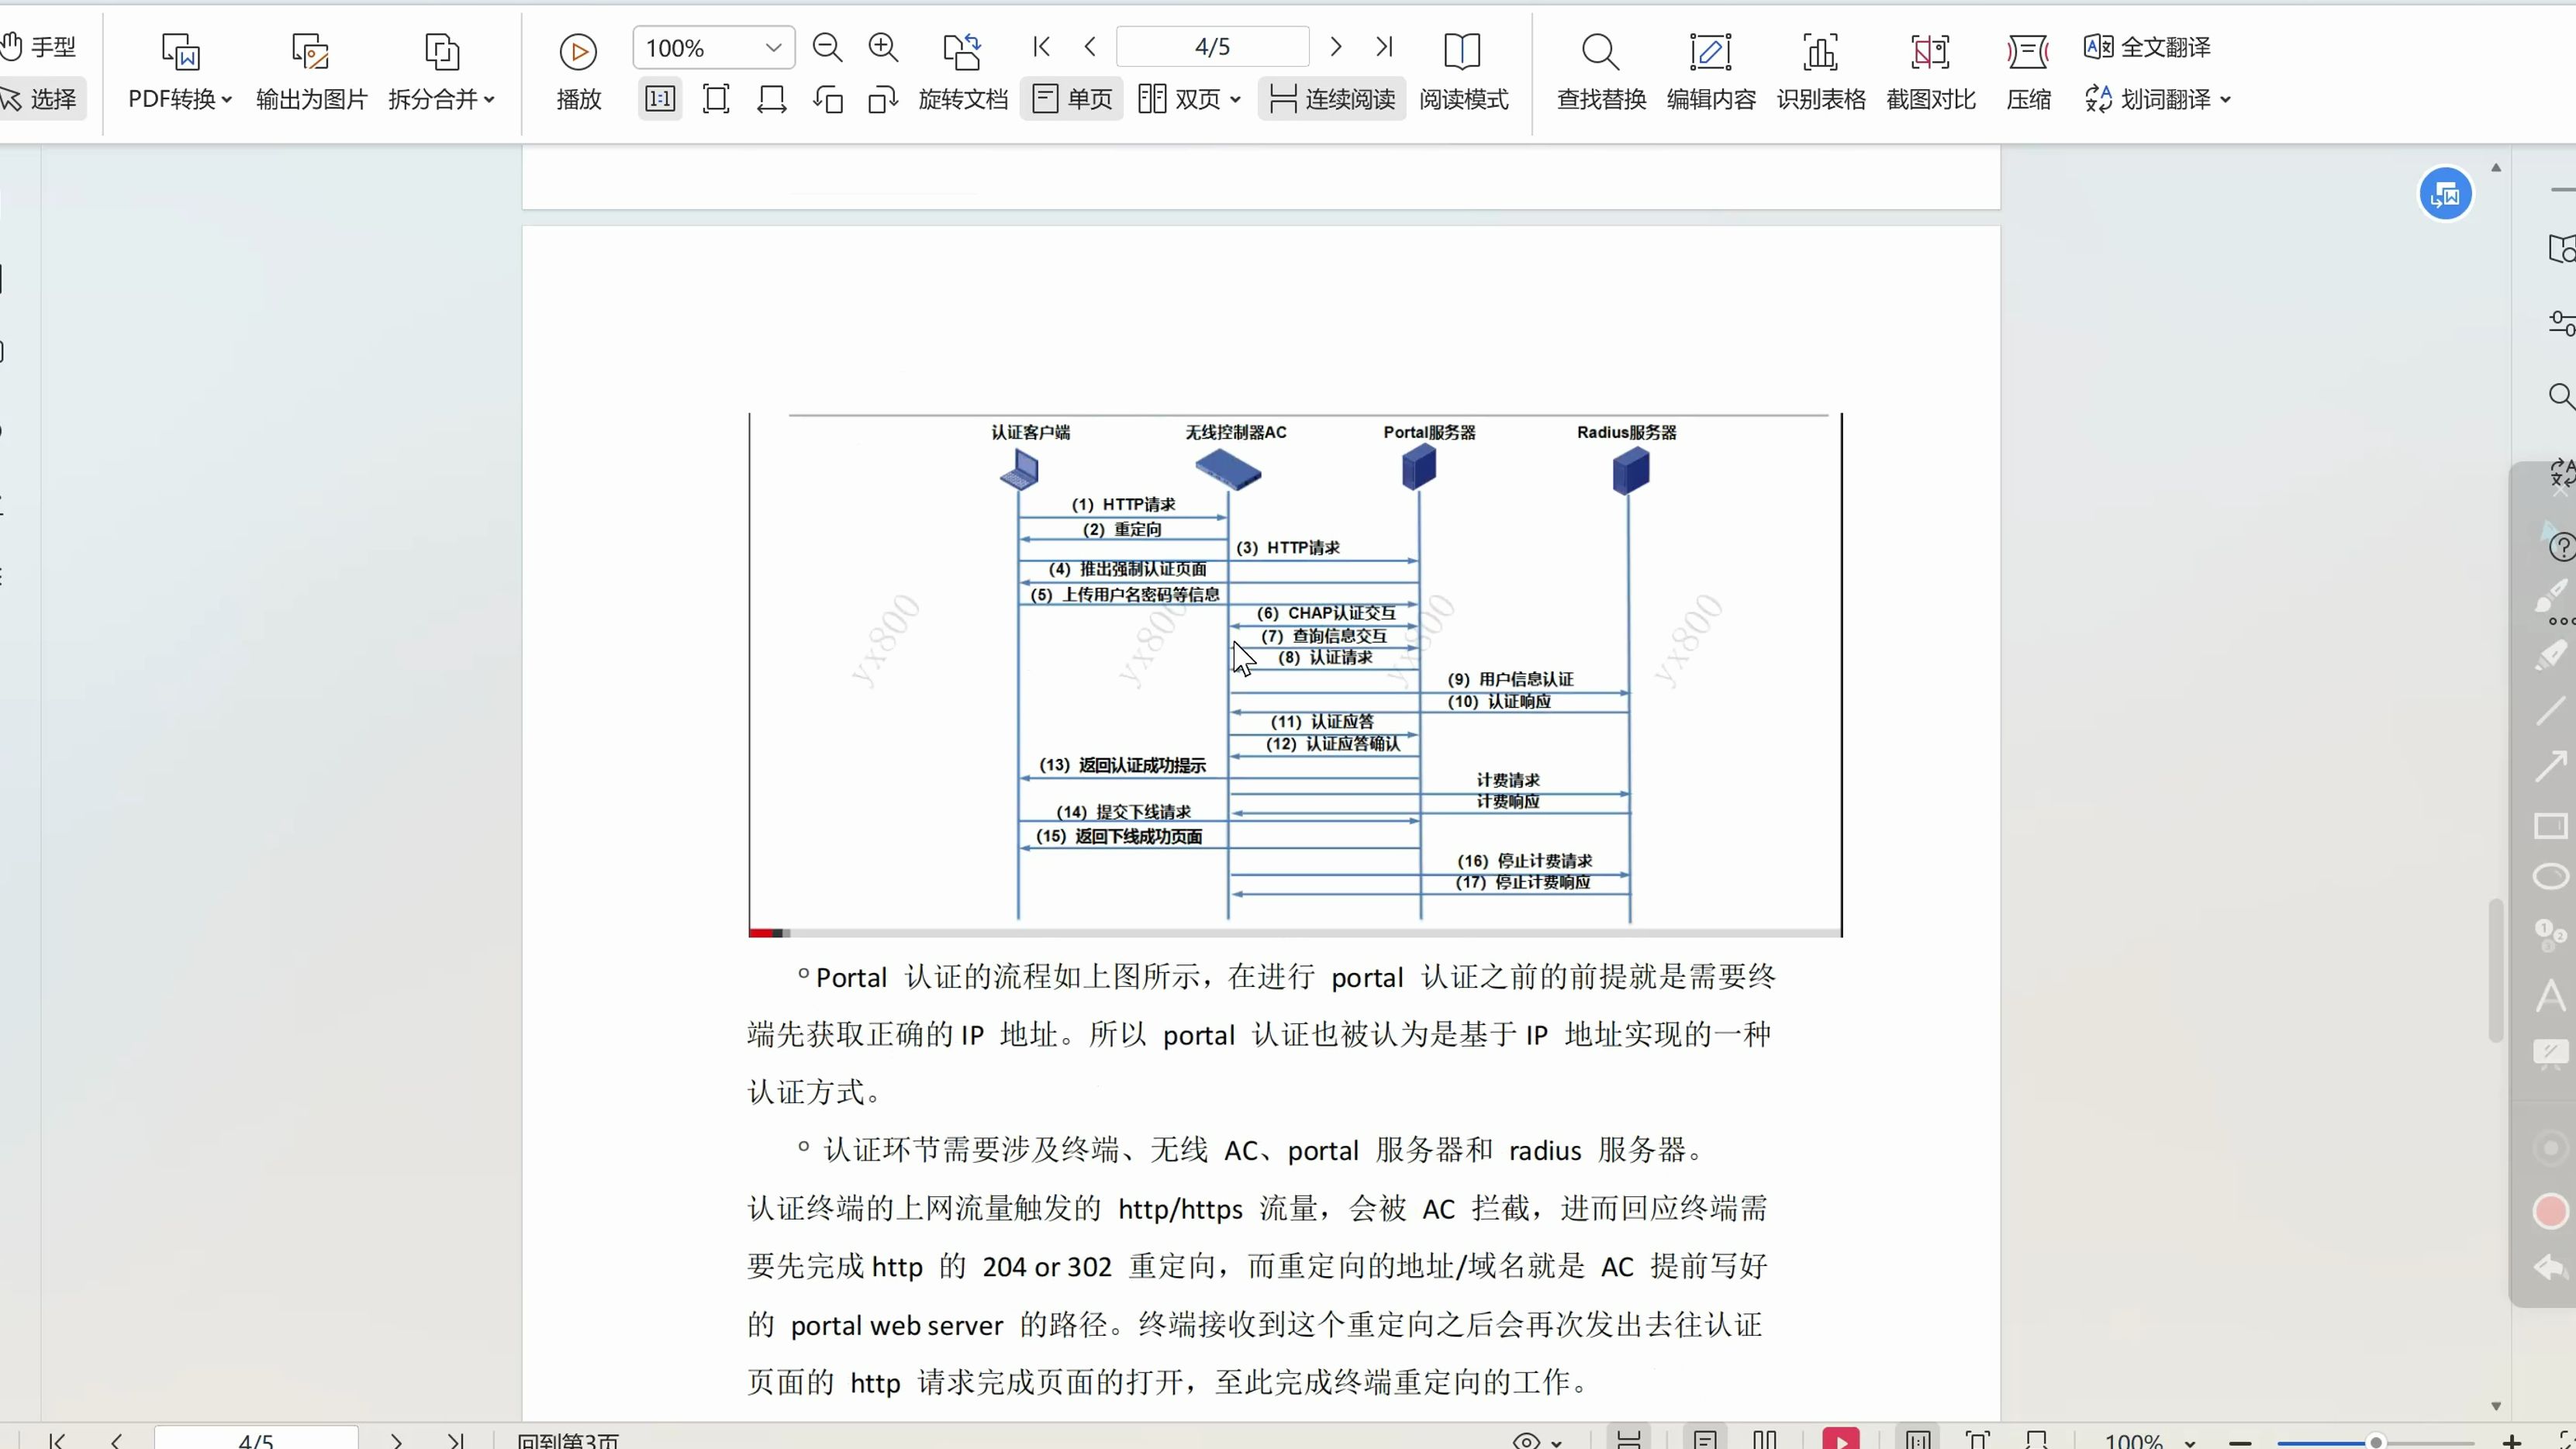Enter 阅读模式 reading mode

tap(1463, 72)
